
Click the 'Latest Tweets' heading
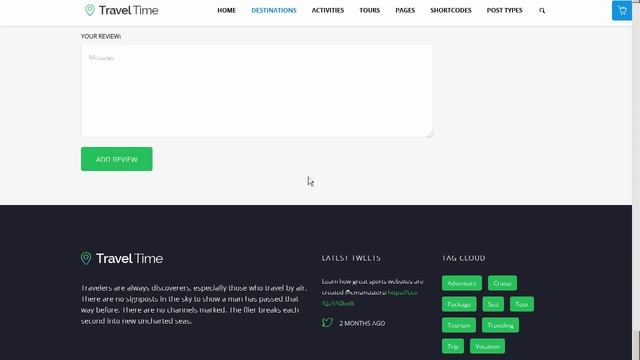(351, 258)
